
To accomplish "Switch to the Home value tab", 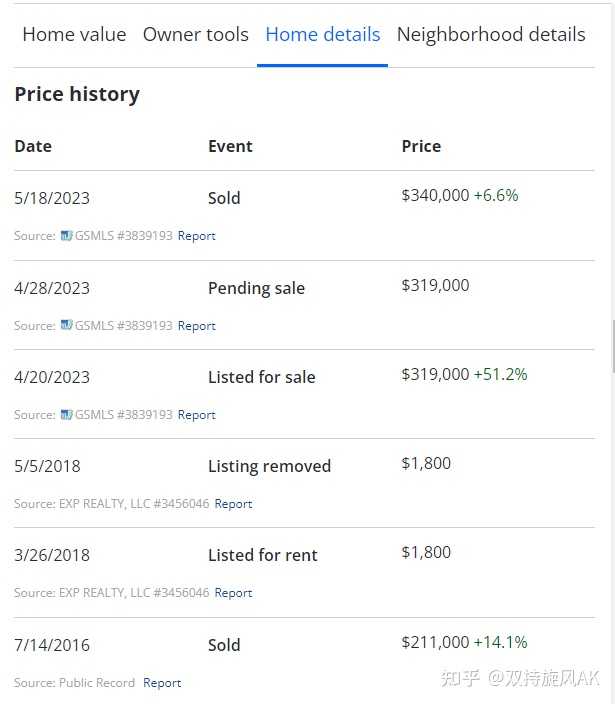I will tap(75, 35).
